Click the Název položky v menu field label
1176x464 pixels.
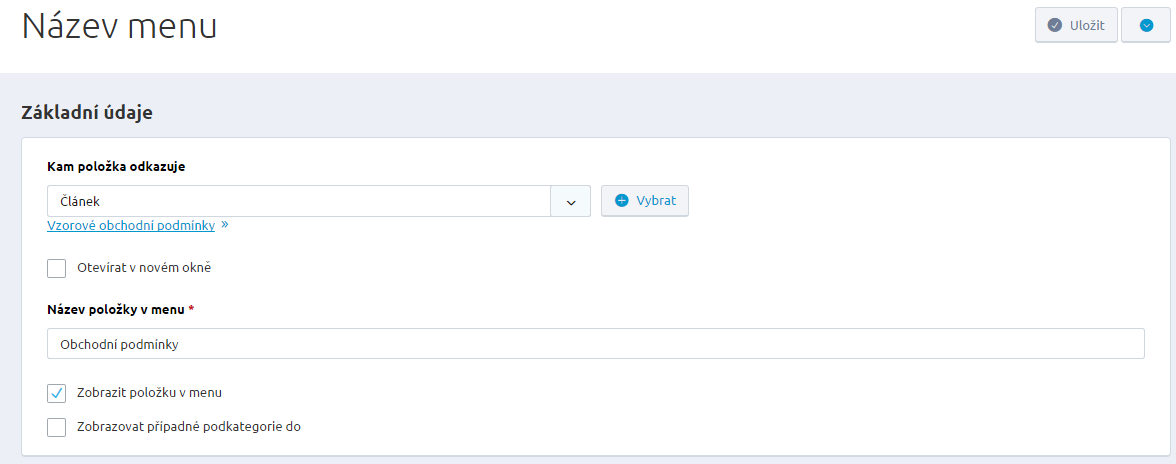(116, 310)
